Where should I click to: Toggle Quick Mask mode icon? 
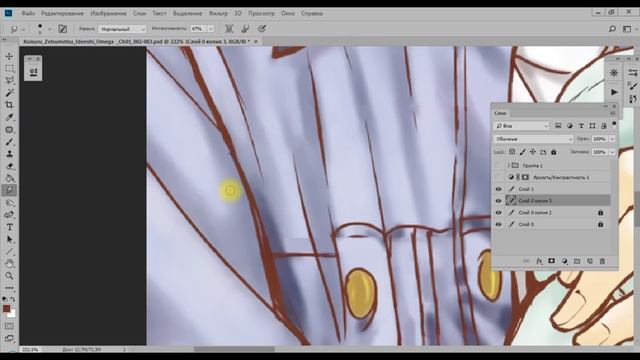point(9,327)
